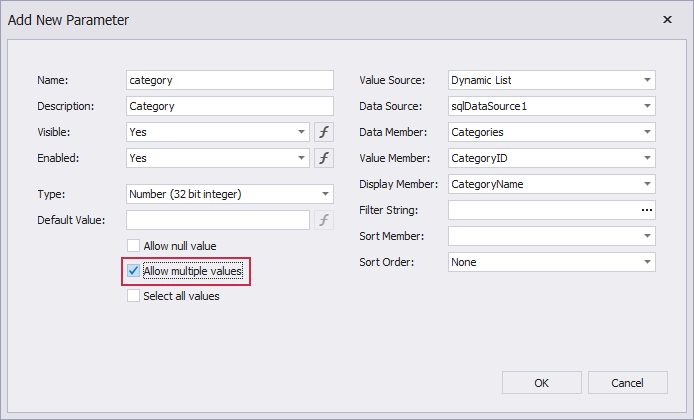Viewport: 694px width, 420px height.
Task: Uncheck Allow multiple values
Action: point(134,271)
